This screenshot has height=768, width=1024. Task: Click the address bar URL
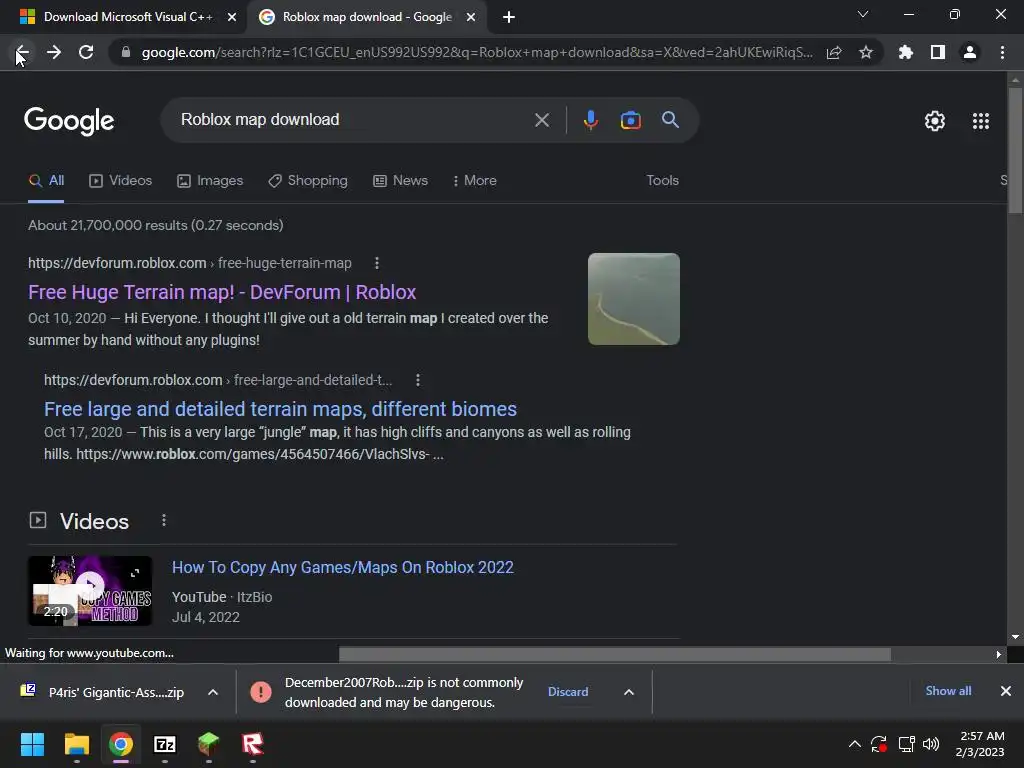pyautogui.click(x=477, y=52)
